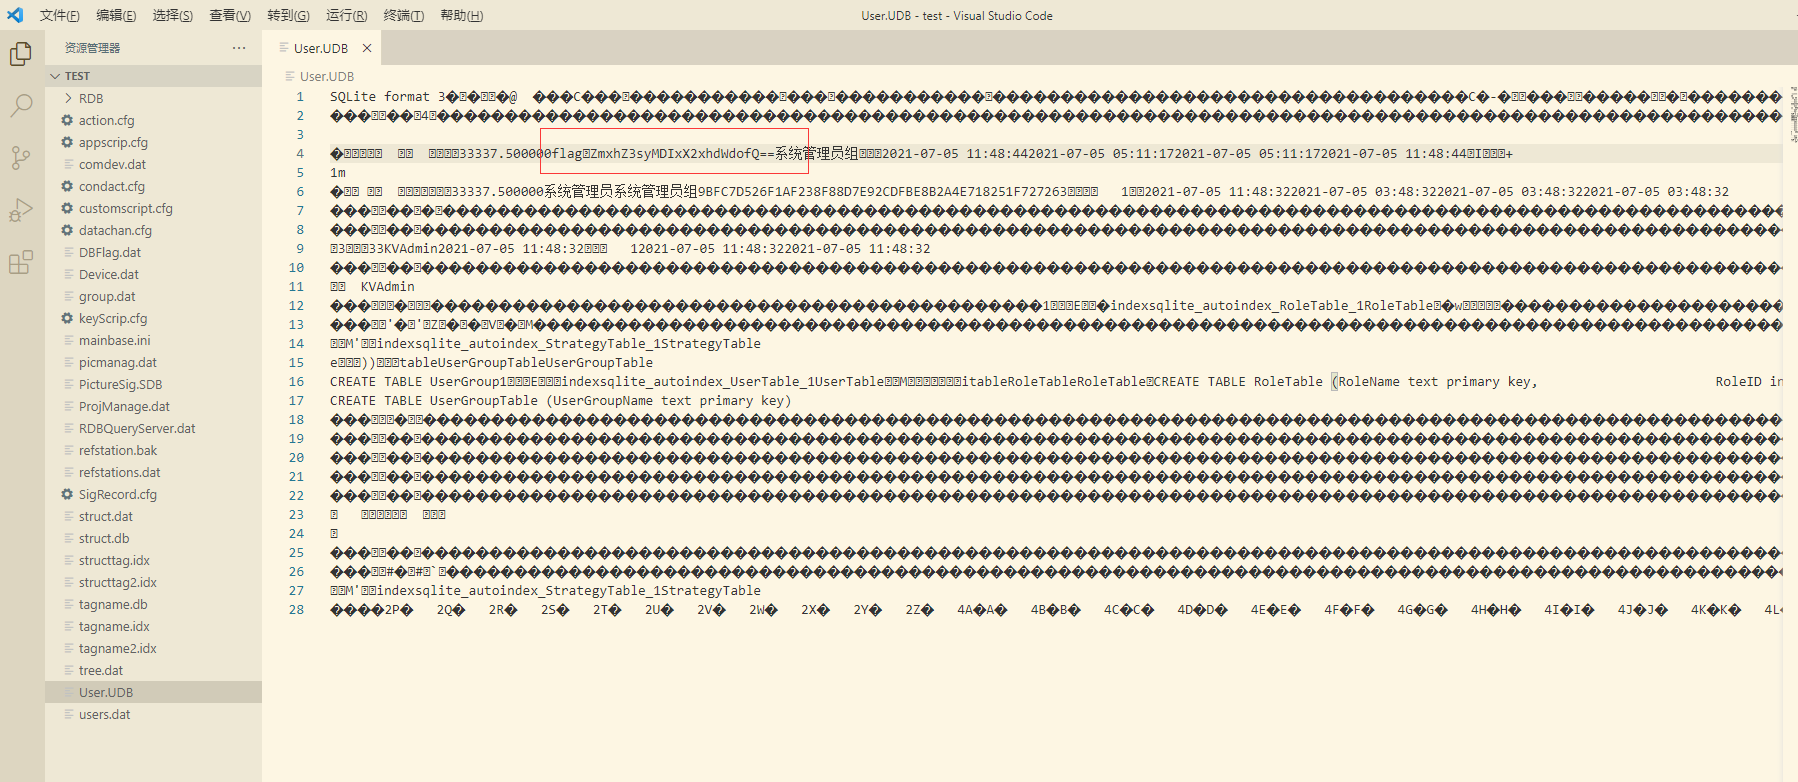Open the 选择(S) menu
The image size is (1798, 782).
173,15
